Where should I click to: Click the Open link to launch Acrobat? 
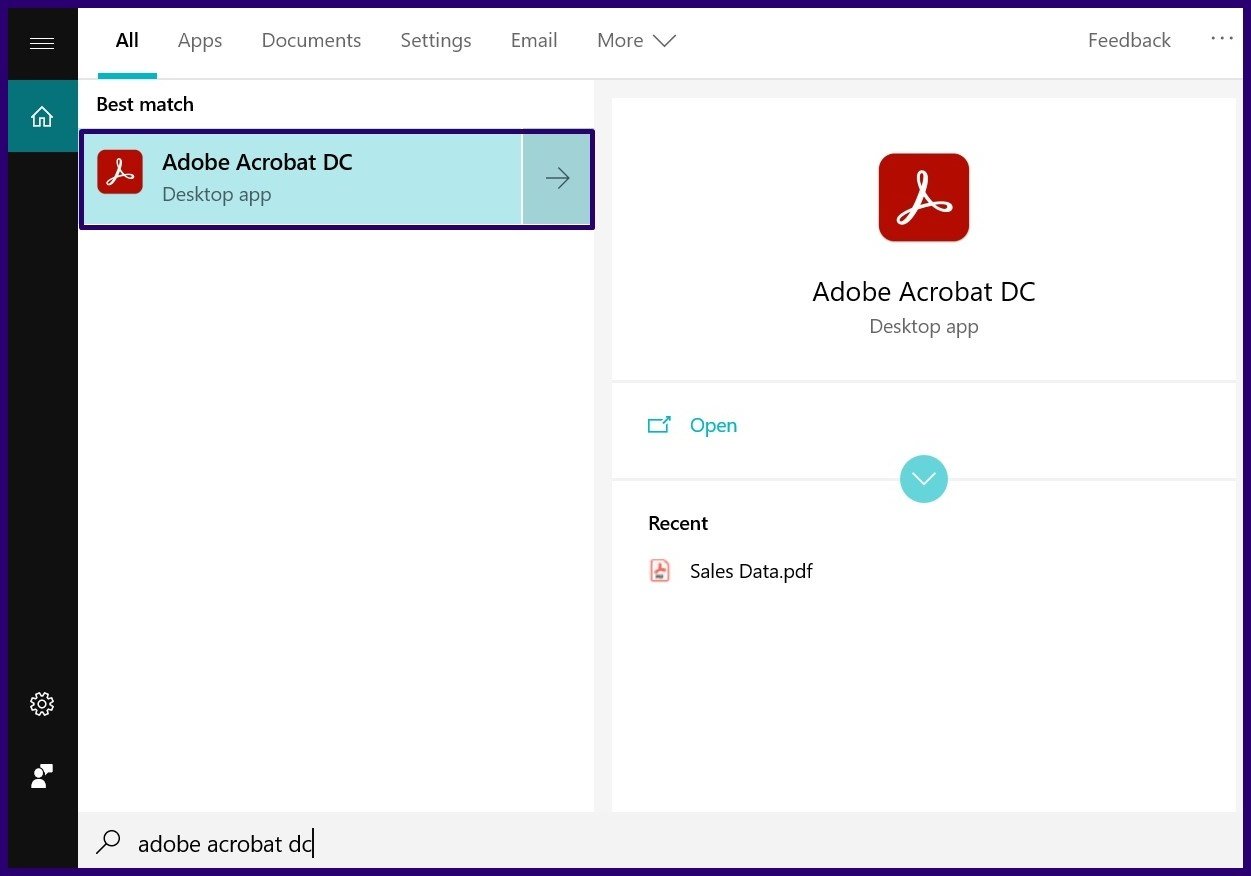[713, 424]
